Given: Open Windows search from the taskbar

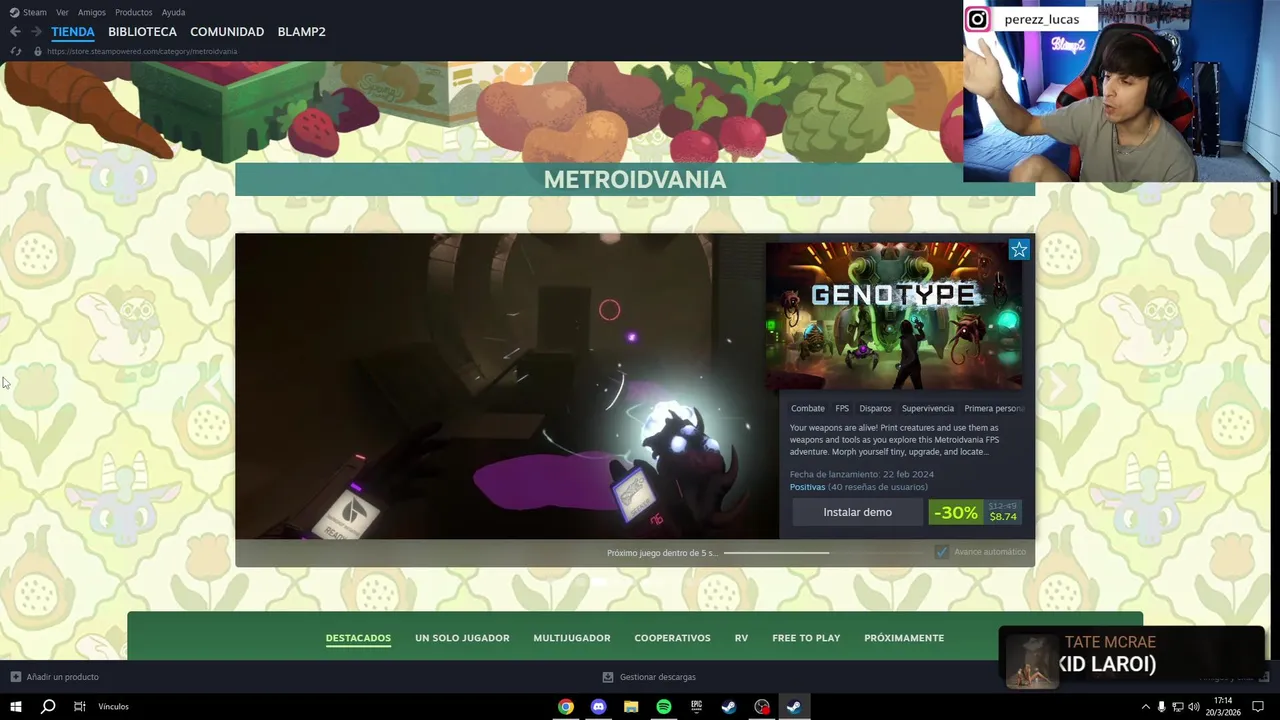Looking at the screenshot, I should [48, 707].
